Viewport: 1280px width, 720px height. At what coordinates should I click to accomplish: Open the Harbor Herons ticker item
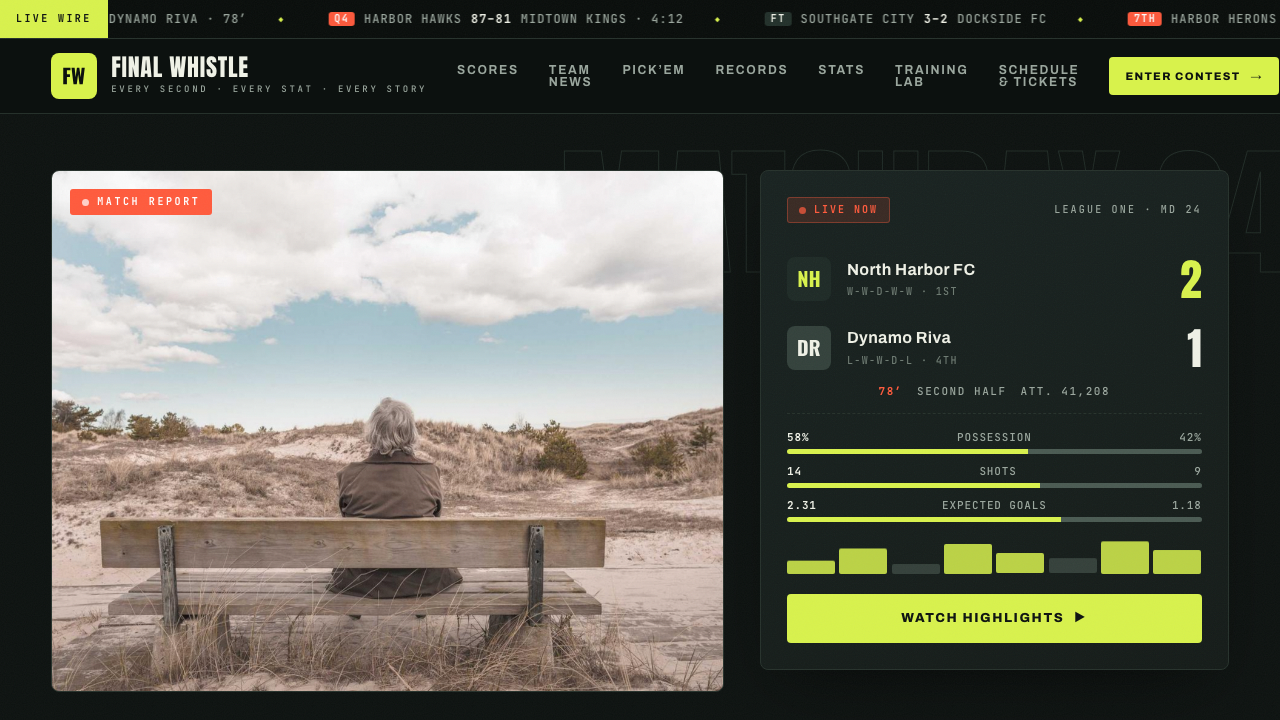(x=1224, y=19)
